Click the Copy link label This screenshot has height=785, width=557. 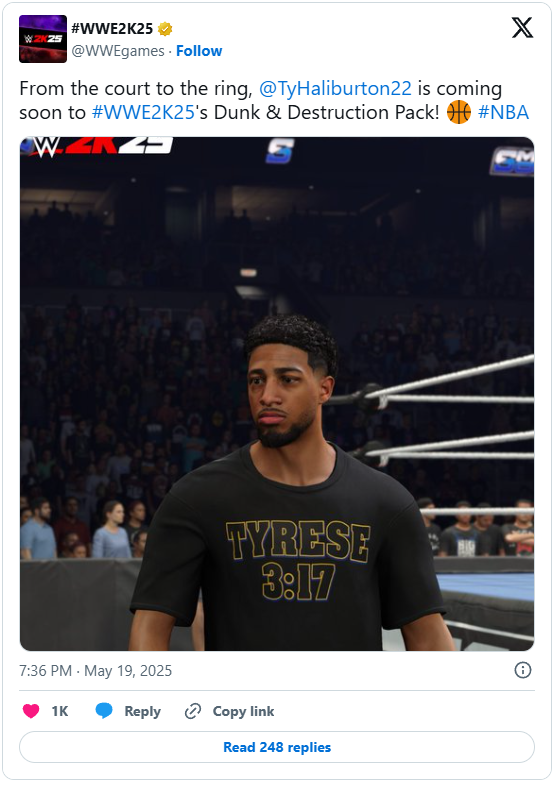click(x=243, y=711)
